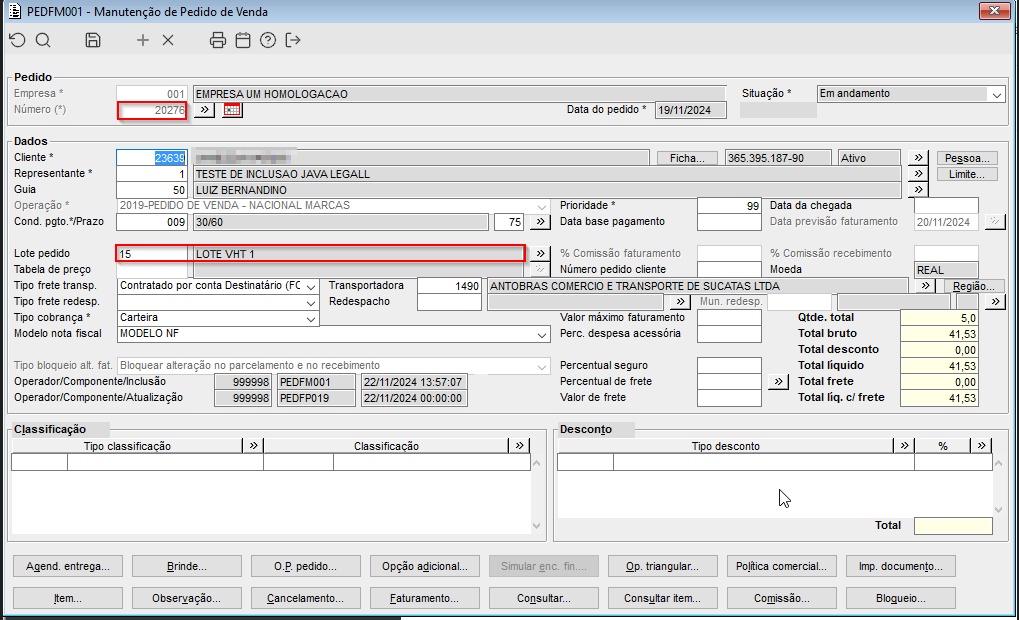Viewport: 1019px width, 620px height.
Task: Open the Tipo frete transp. dropdown
Action: (311, 286)
